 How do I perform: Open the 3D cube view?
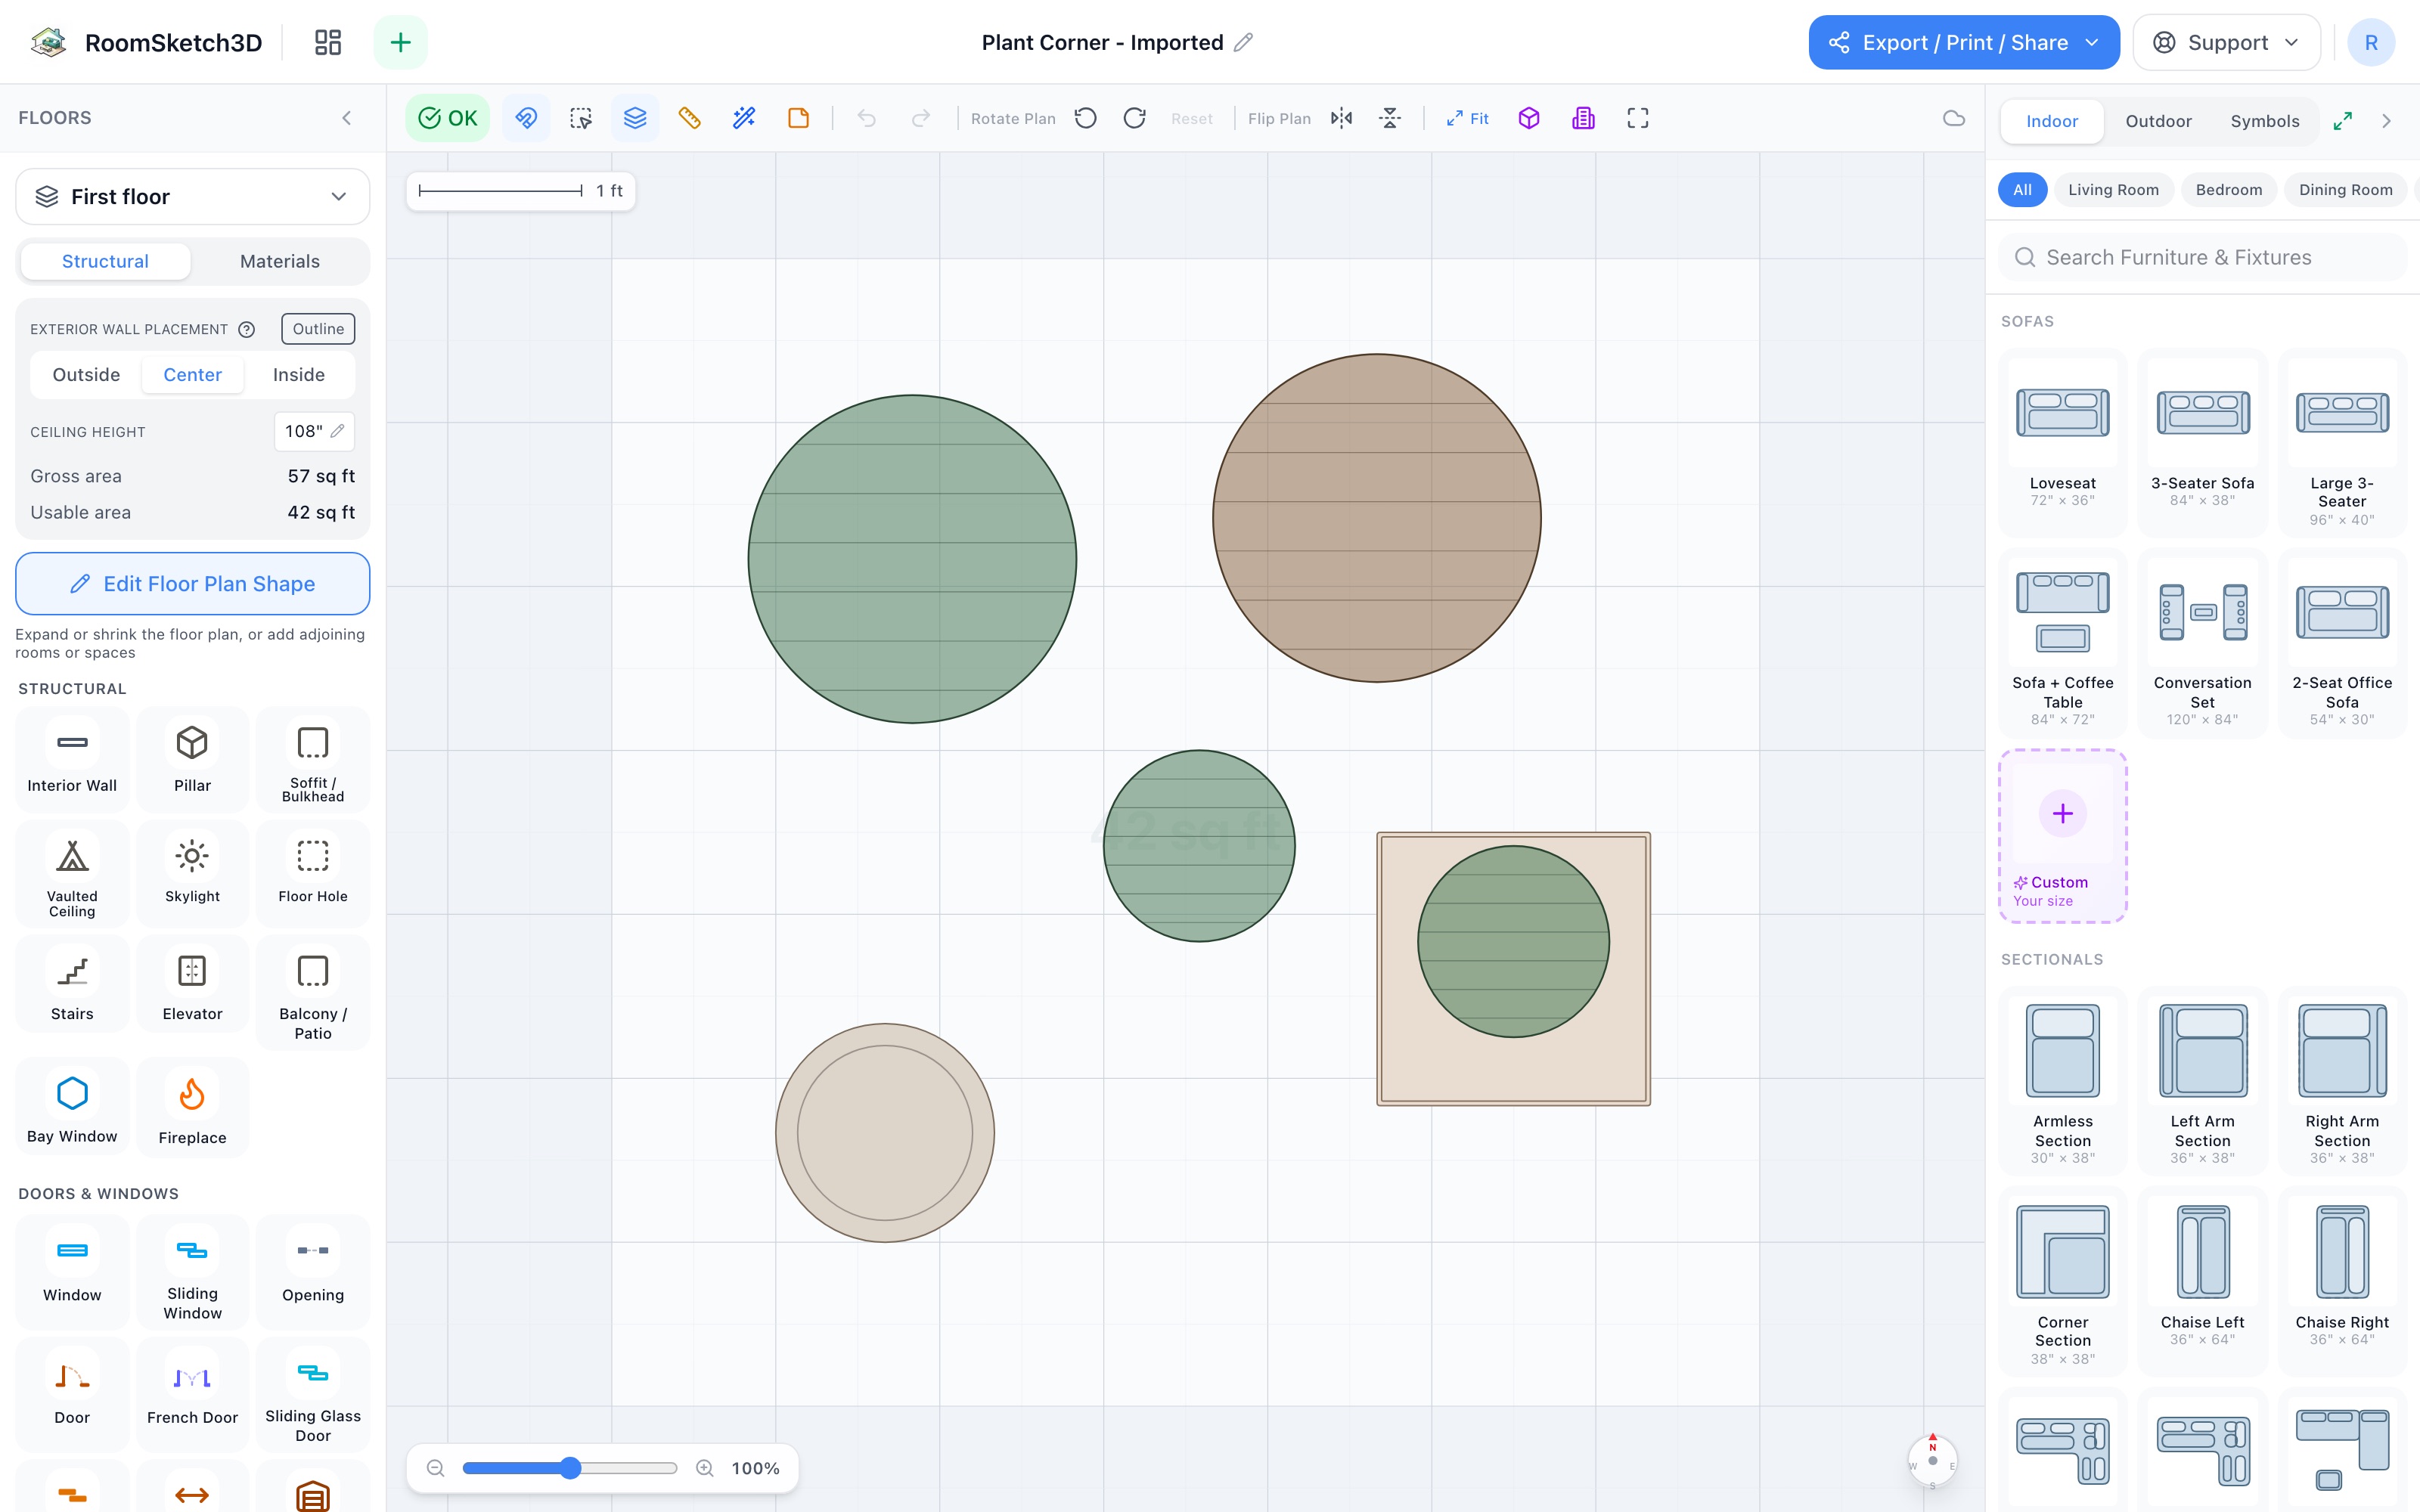[x=1529, y=118]
